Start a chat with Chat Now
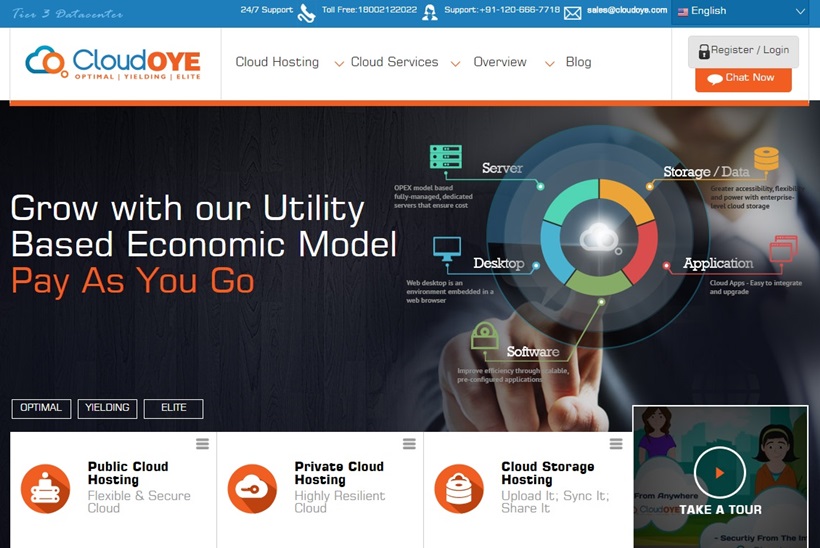 (743, 79)
